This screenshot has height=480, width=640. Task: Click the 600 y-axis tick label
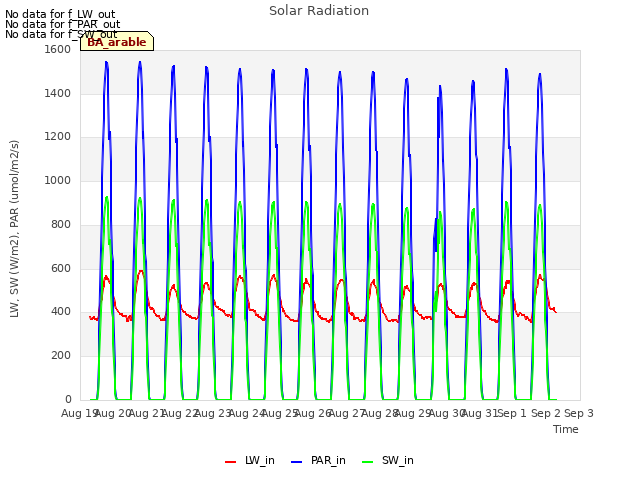(x=61, y=268)
